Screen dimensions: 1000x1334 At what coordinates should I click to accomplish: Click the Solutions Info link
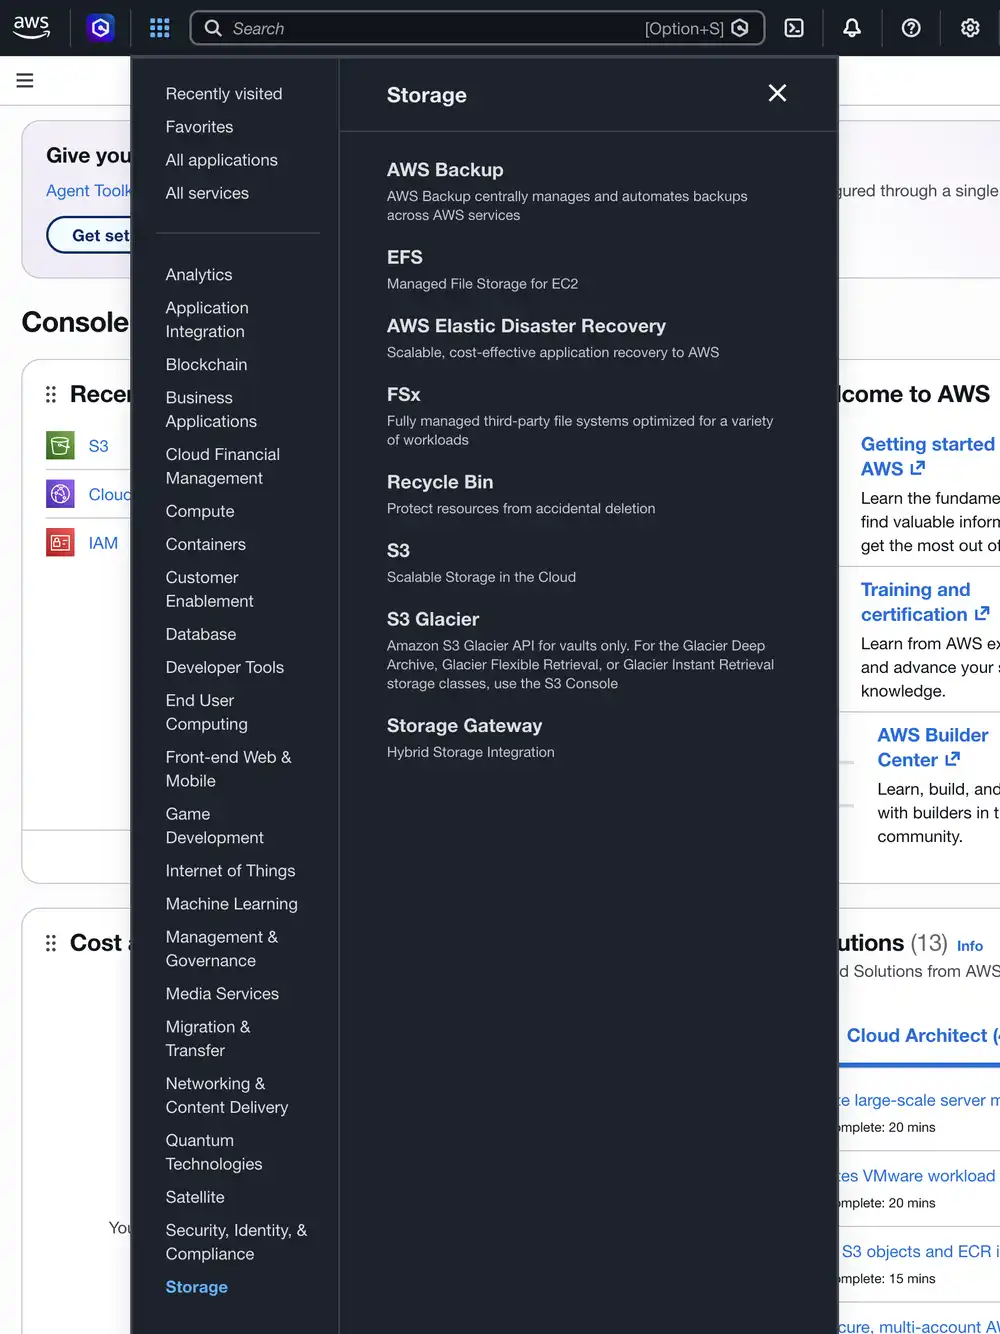(x=970, y=946)
